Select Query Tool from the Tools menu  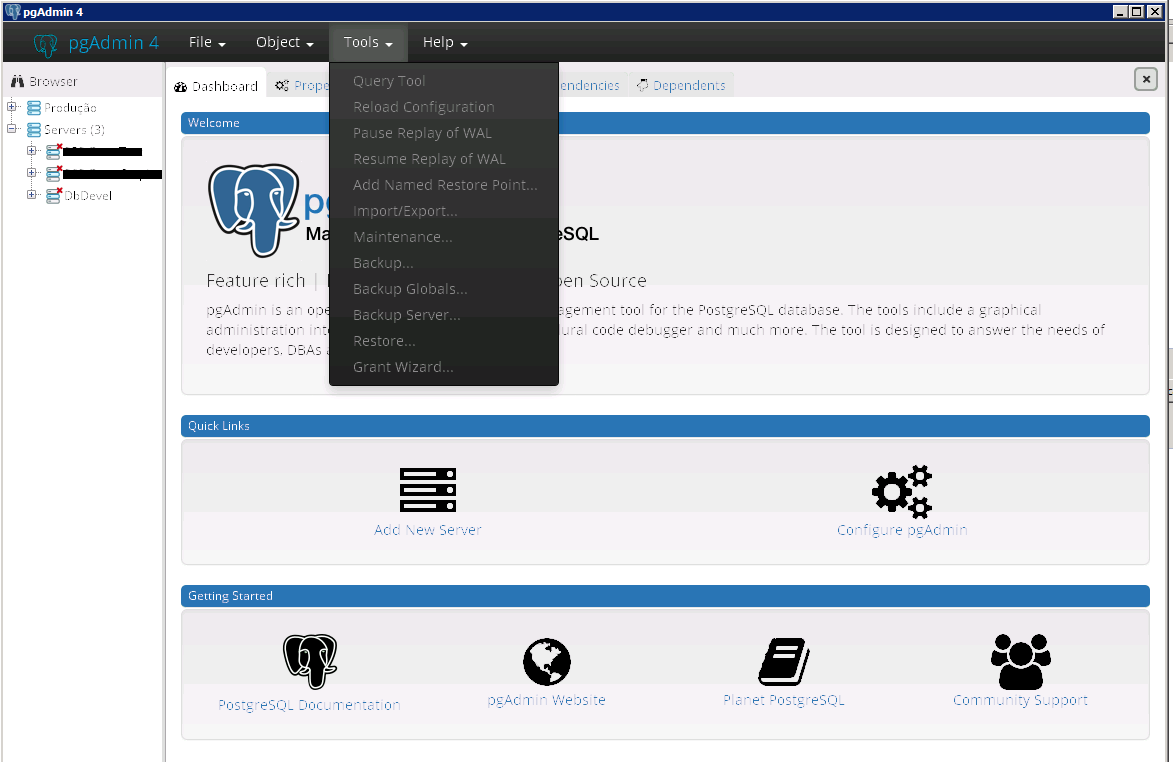pos(389,81)
